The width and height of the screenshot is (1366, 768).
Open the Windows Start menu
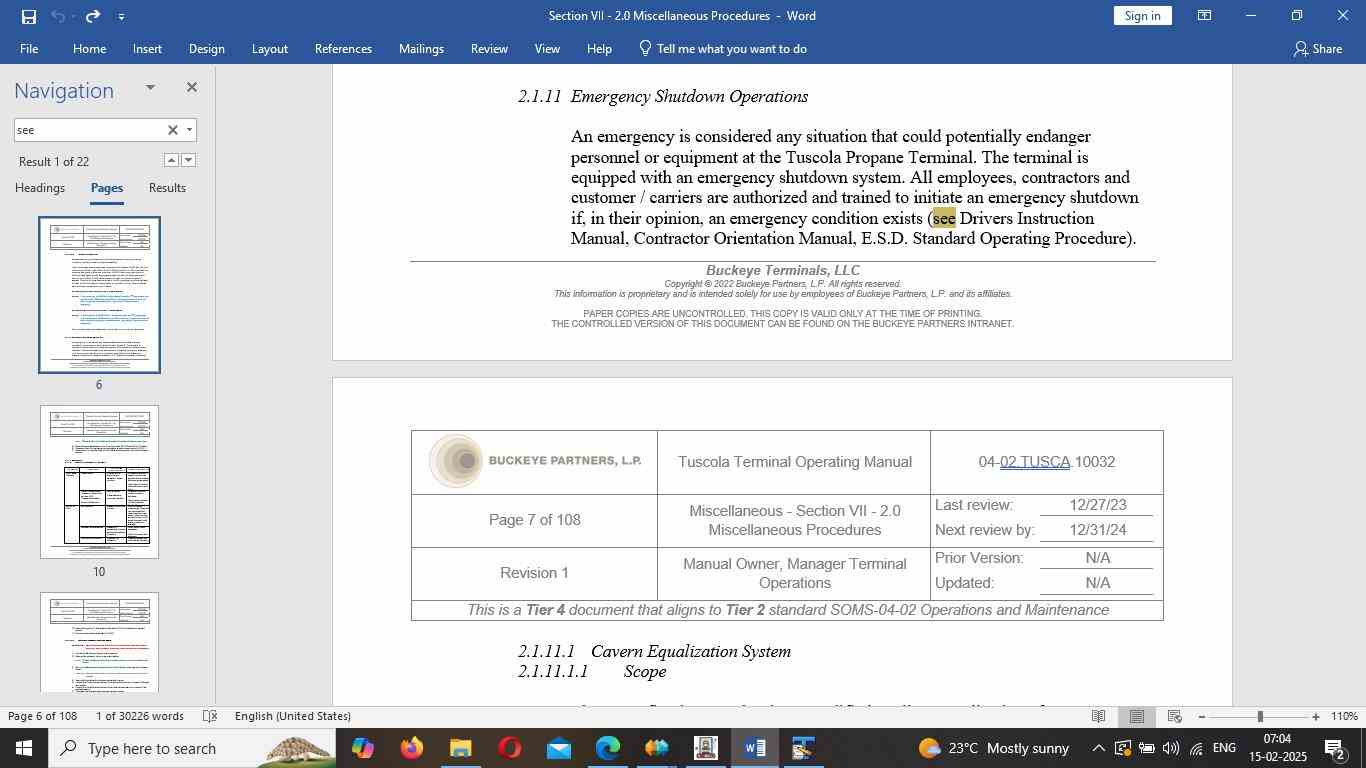point(24,748)
